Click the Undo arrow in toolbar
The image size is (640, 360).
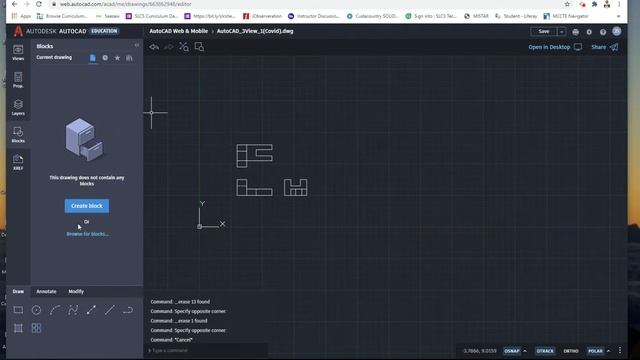154,47
